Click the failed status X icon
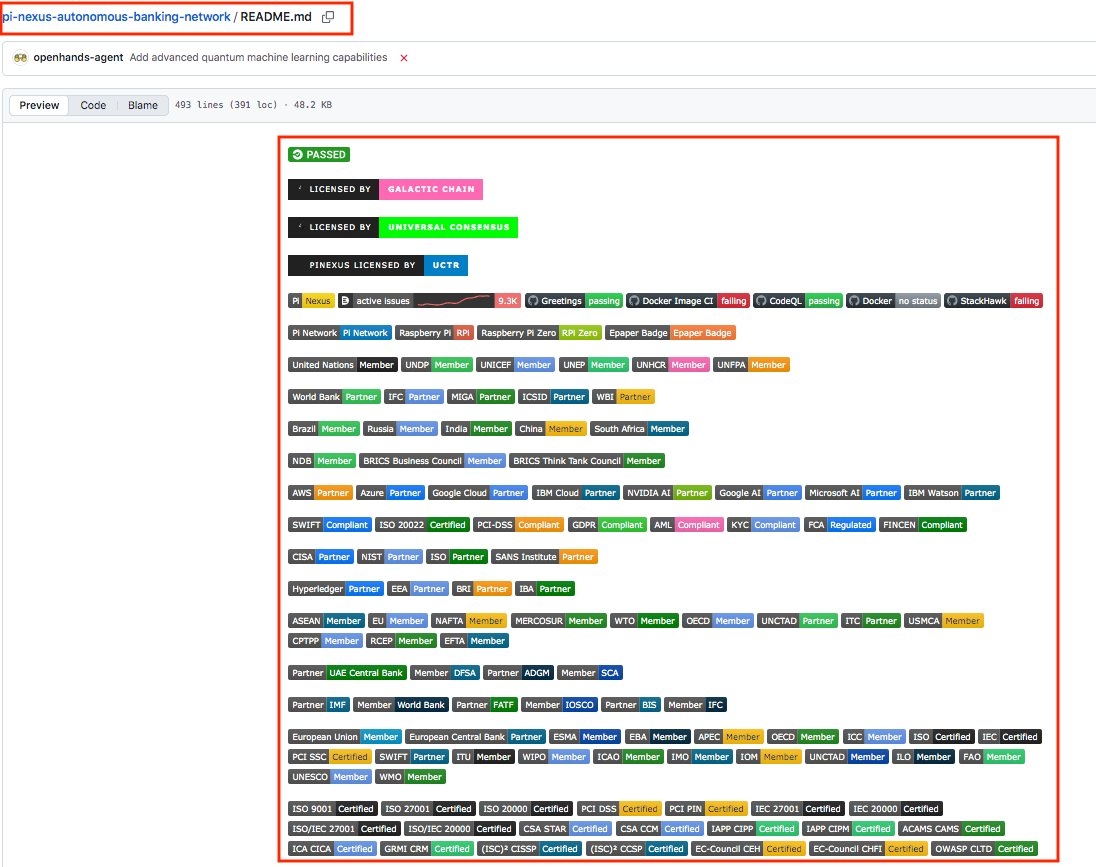 404,58
